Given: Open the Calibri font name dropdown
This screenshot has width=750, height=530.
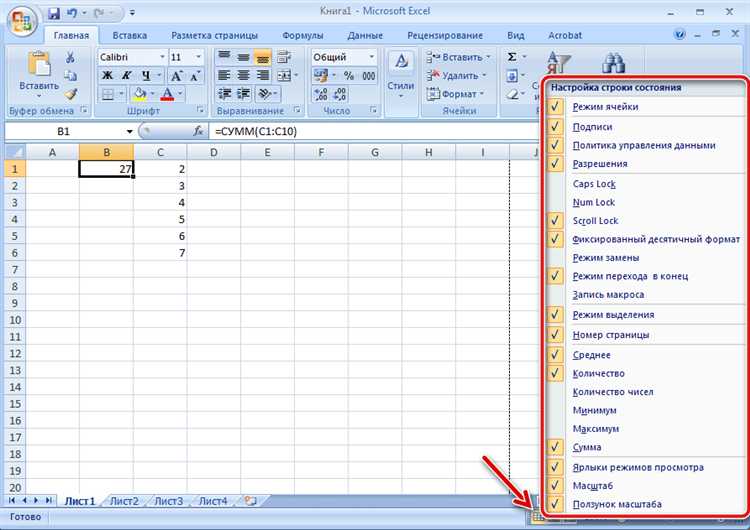Looking at the screenshot, I should (162, 57).
